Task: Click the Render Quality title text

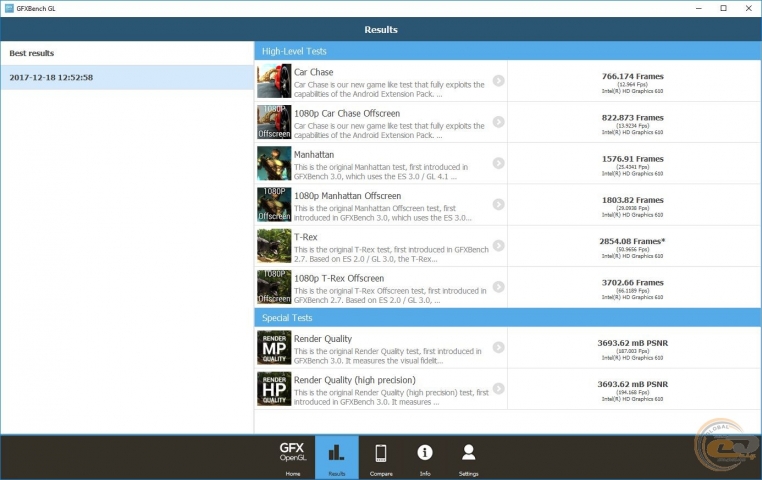Action: pos(323,339)
